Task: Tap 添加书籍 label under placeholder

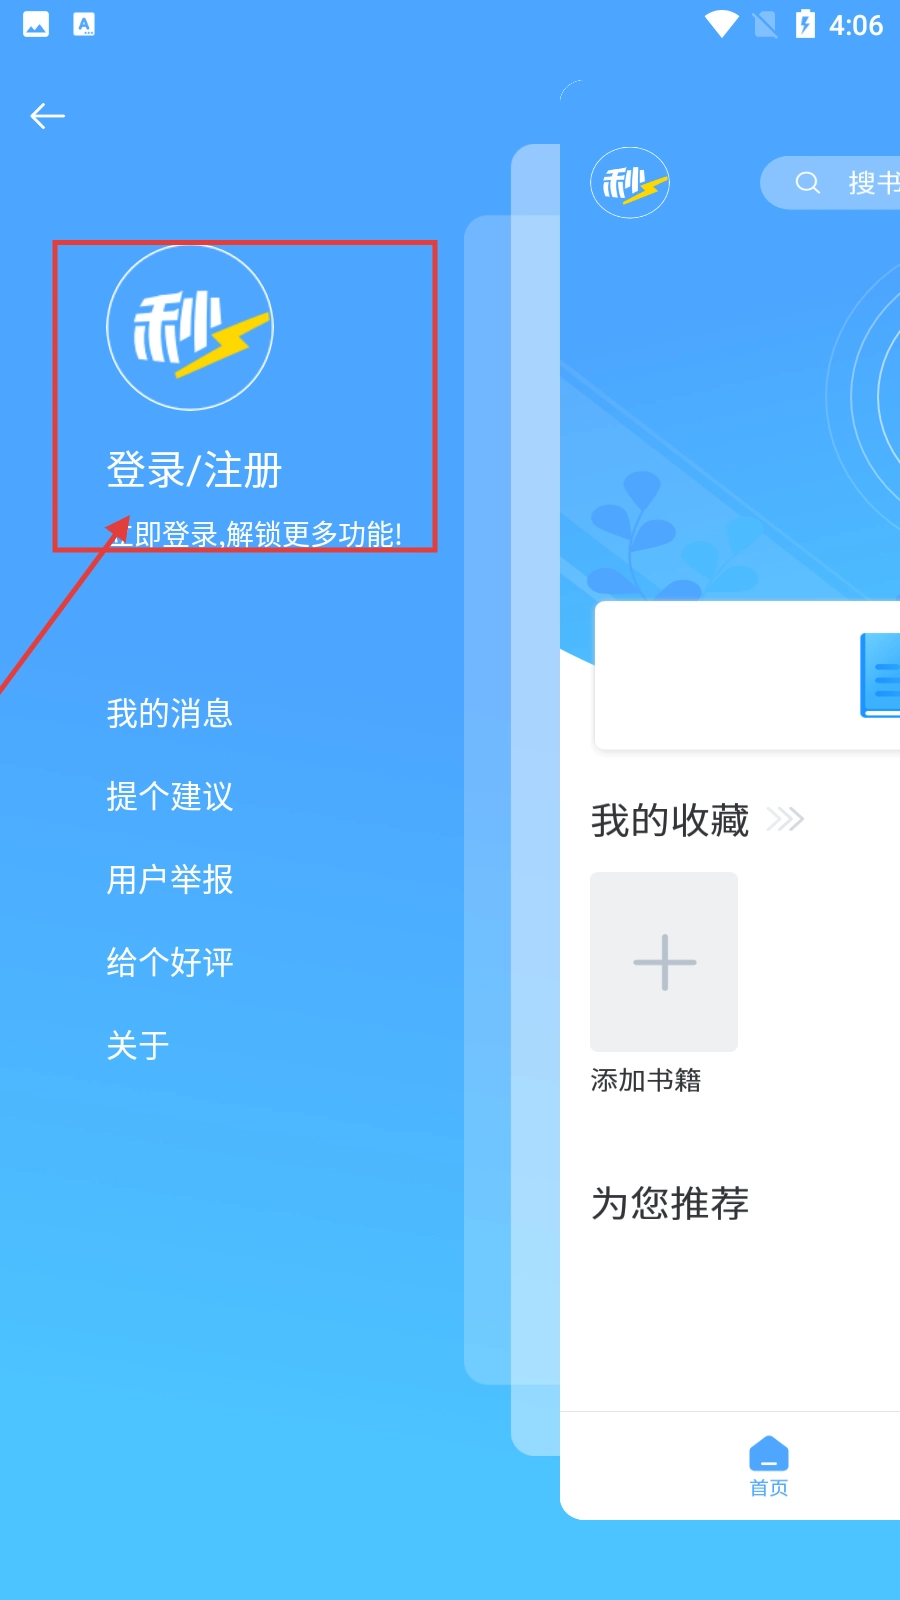Action: click(646, 1080)
